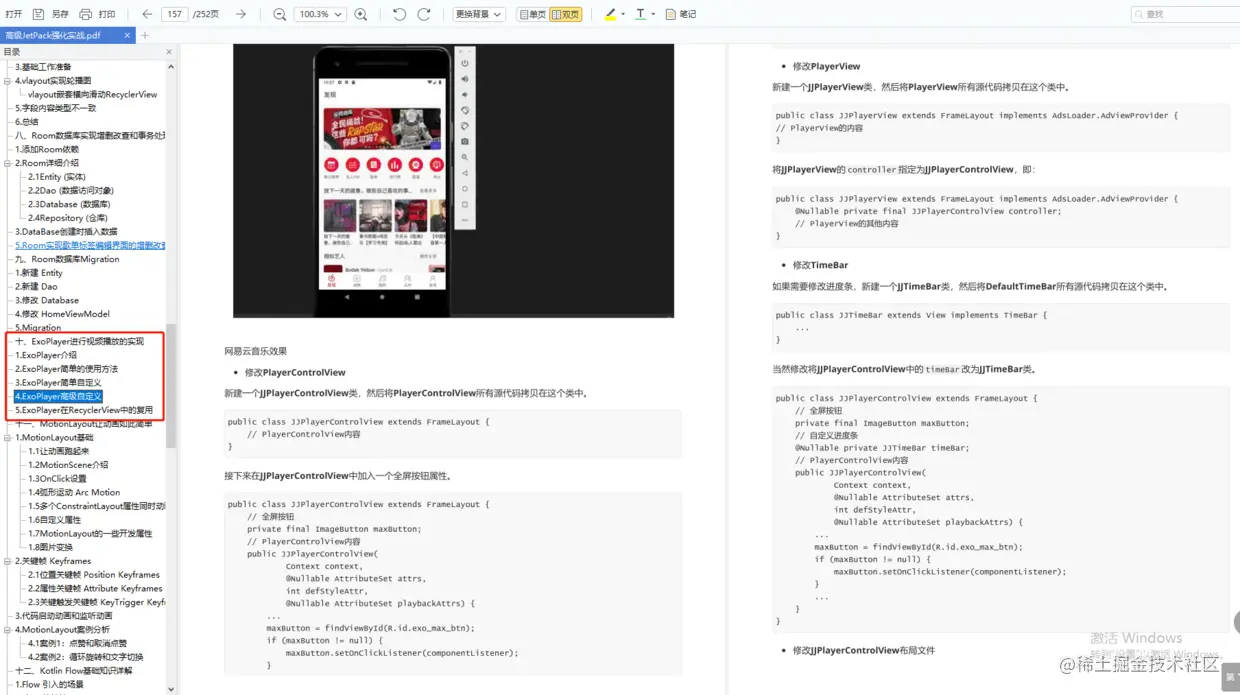The image size is (1240, 695).
Task: Open outline entry 2.ExoPlayer简单的使用方法
Action: click(66, 369)
